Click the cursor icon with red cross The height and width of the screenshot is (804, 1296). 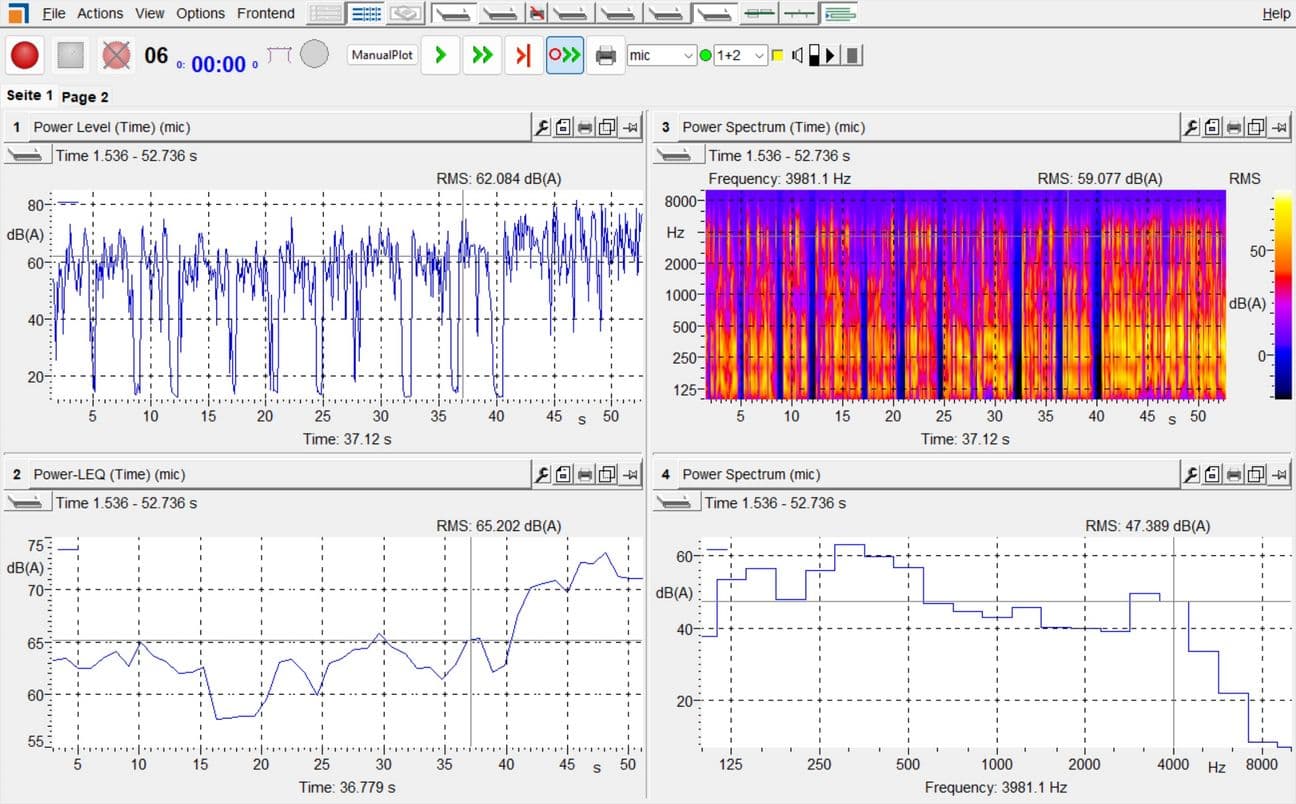point(537,13)
